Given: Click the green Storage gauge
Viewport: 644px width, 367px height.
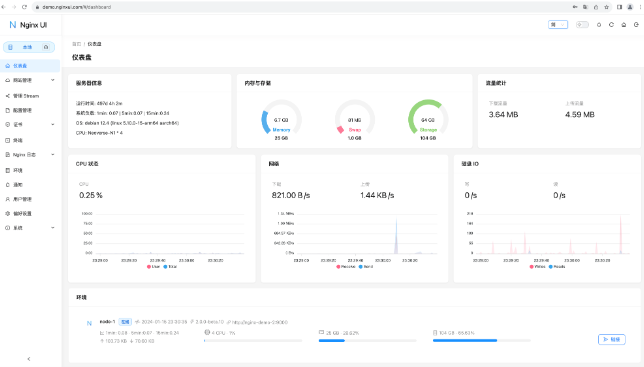Looking at the screenshot, I should 428,120.
